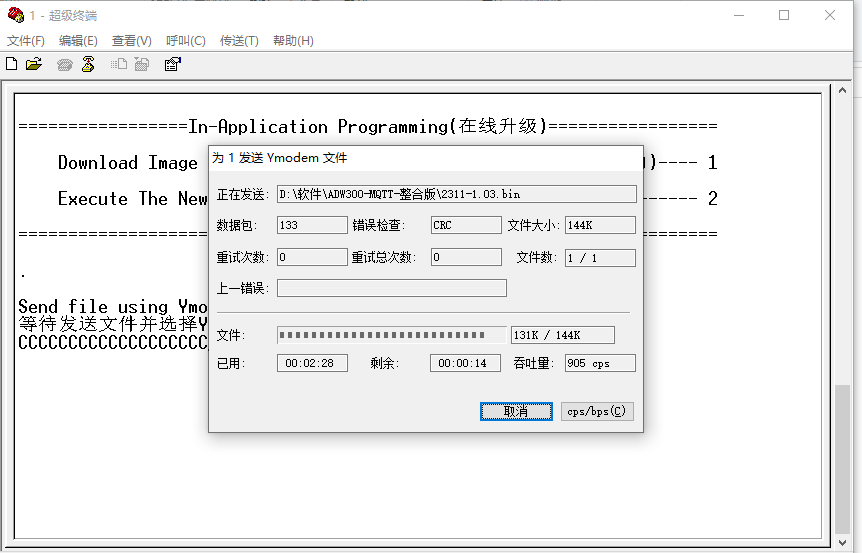Open the 帮助(H) menu
The width and height of the screenshot is (862, 553).
point(293,41)
